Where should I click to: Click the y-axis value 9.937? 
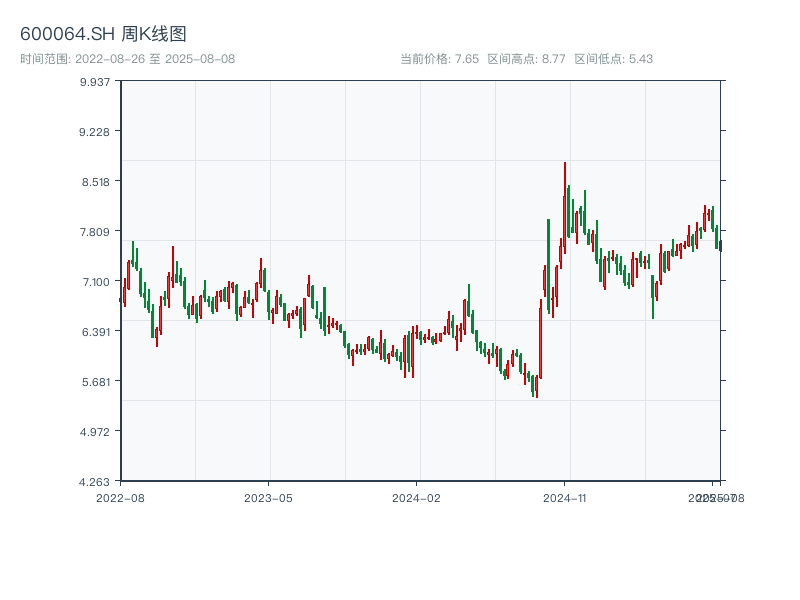pyautogui.click(x=95, y=82)
